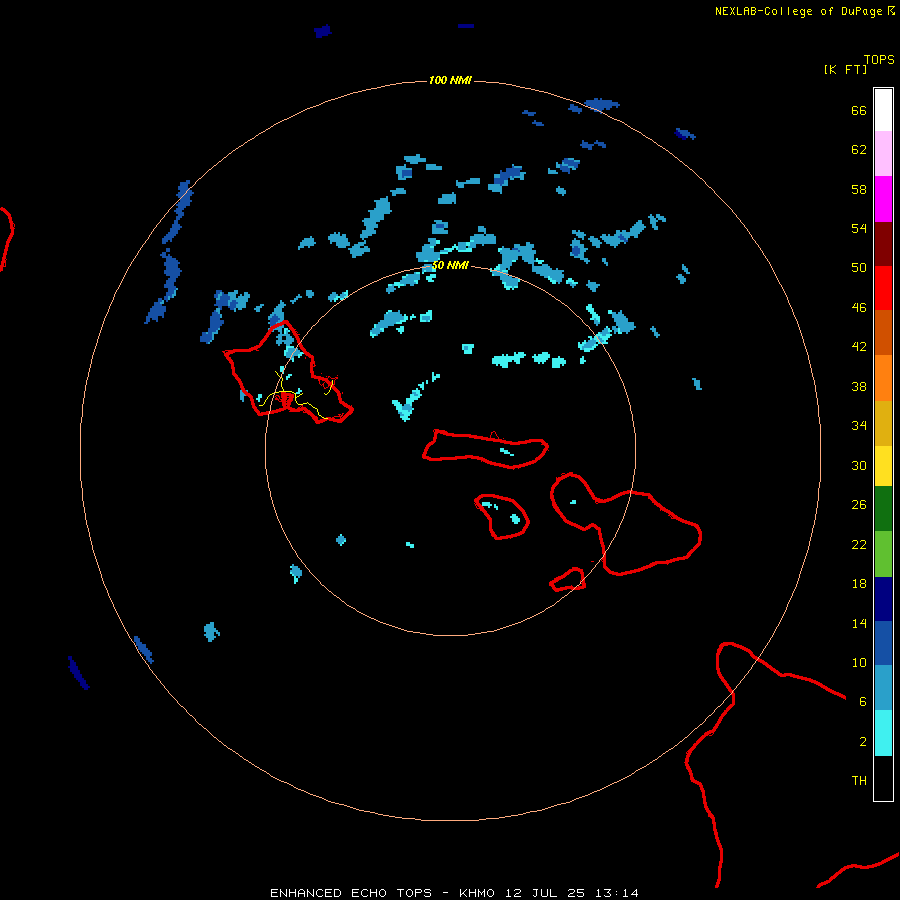Click the 54 legend value
This screenshot has height=900, width=900.
point(859,228)
